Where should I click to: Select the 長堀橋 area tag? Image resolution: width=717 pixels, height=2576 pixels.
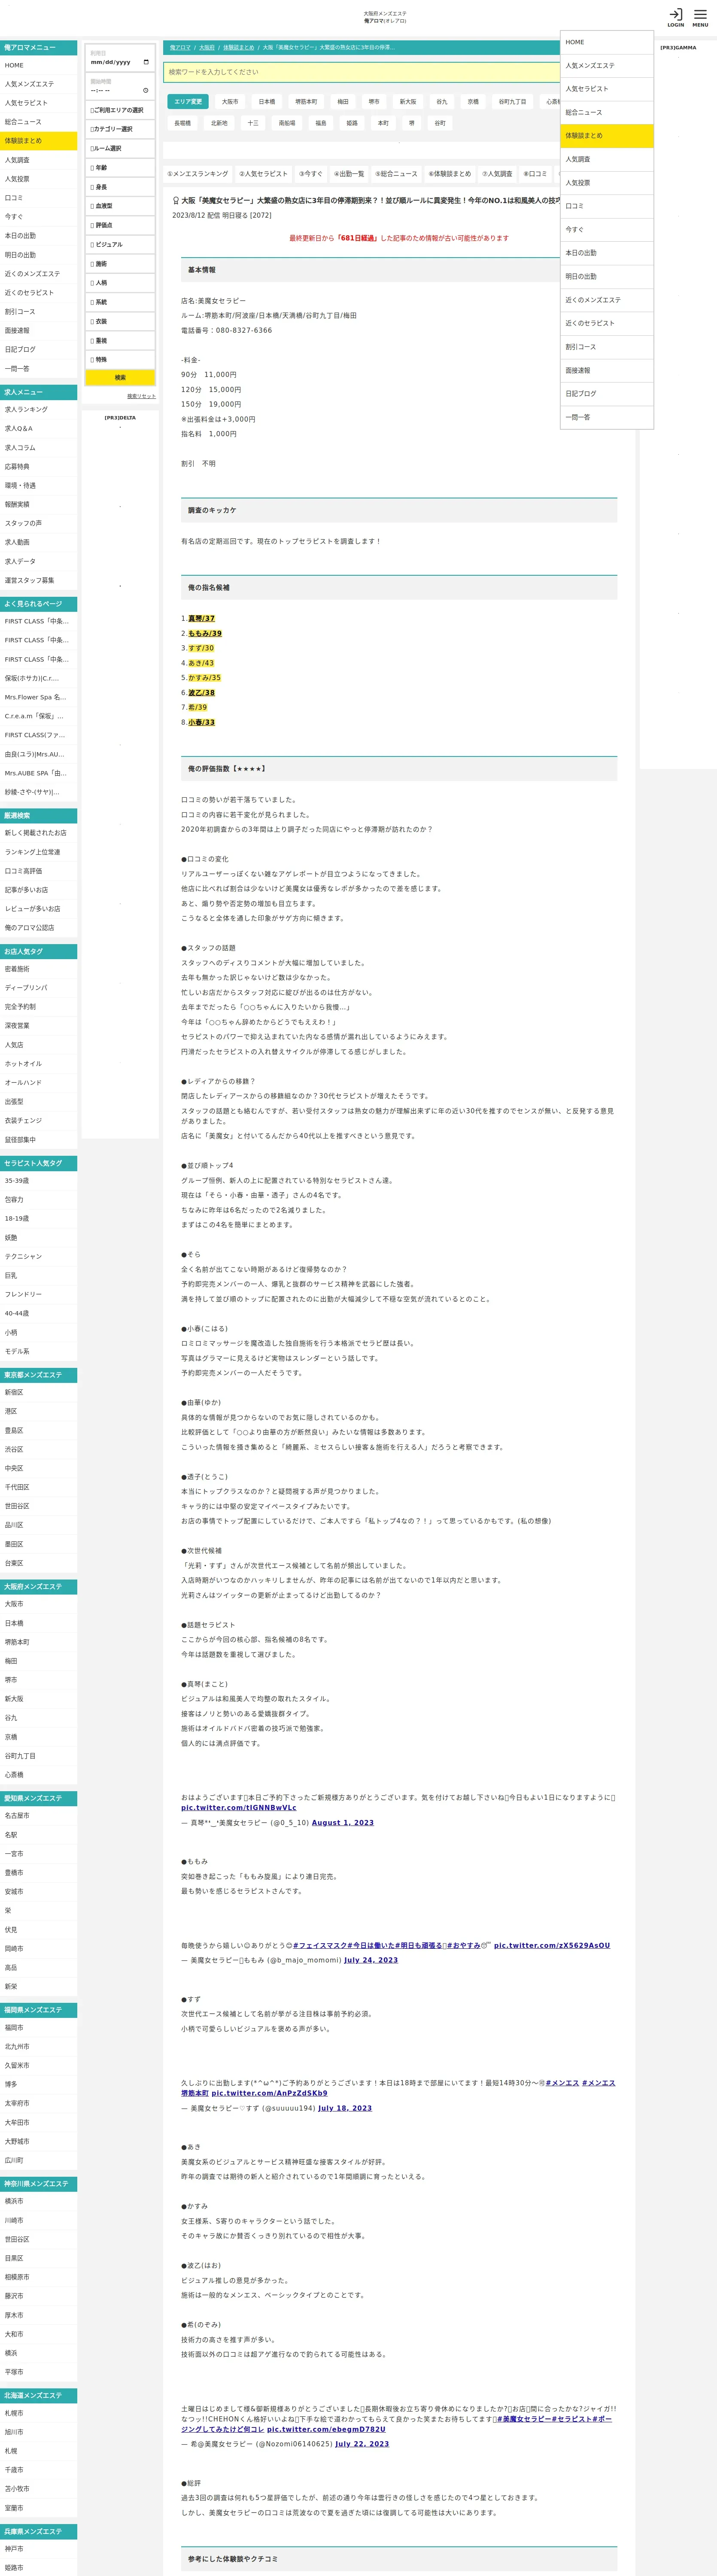point(182,123)
